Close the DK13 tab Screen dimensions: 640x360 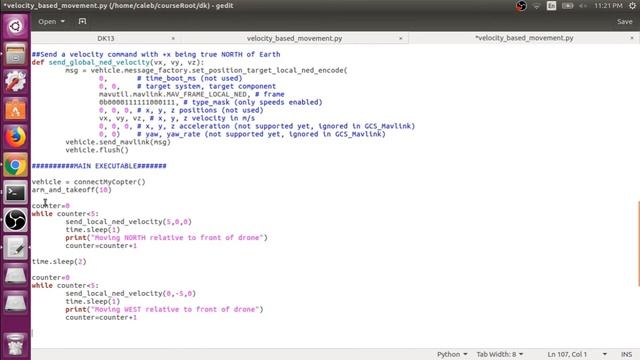point(173,38)
